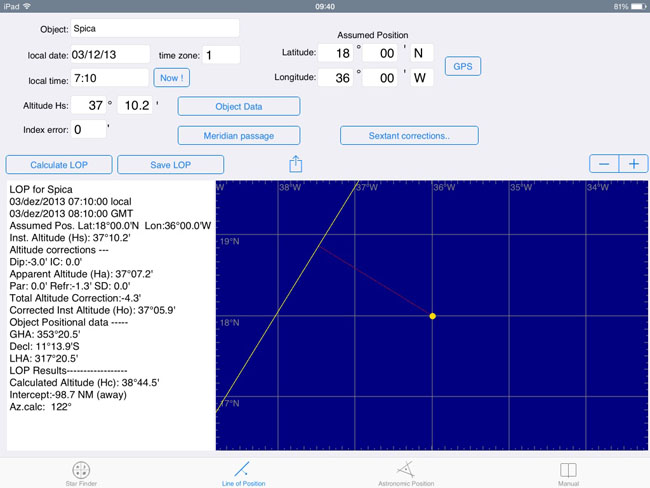
Task: Switch to Line of Position tab
Action: click(x=243, y=473)
